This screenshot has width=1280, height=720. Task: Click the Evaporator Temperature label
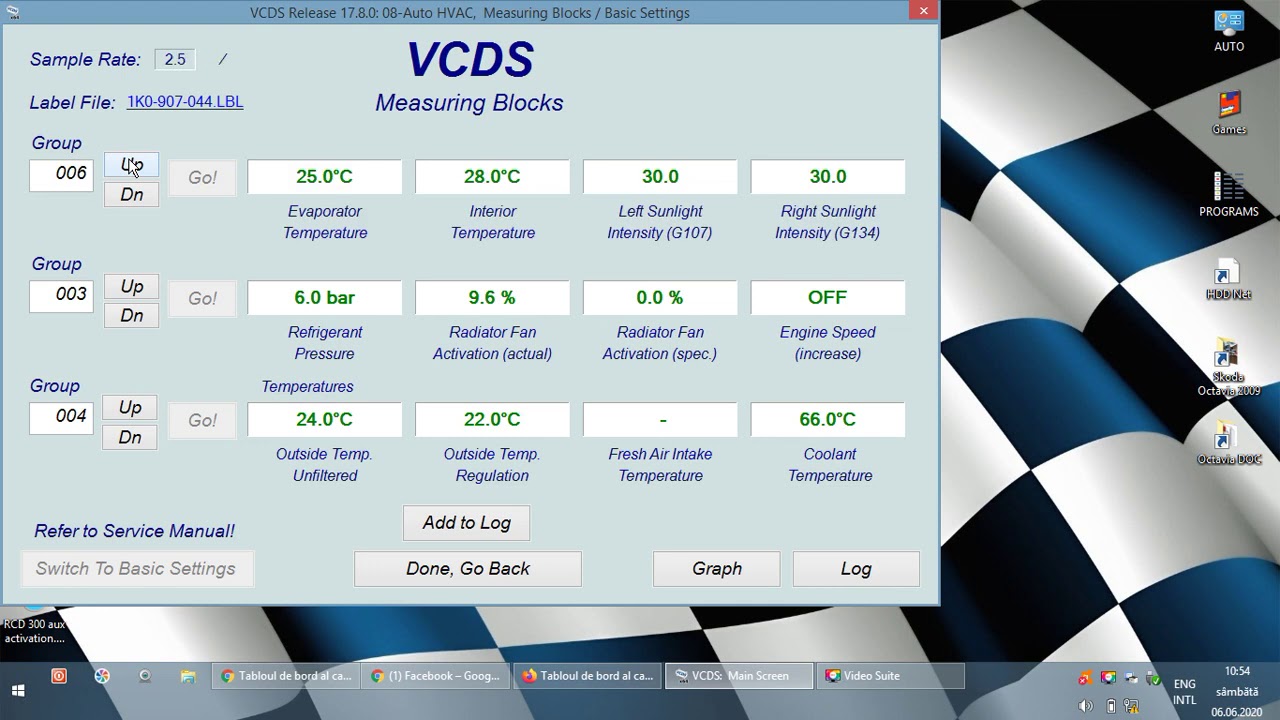pos(325,222)
